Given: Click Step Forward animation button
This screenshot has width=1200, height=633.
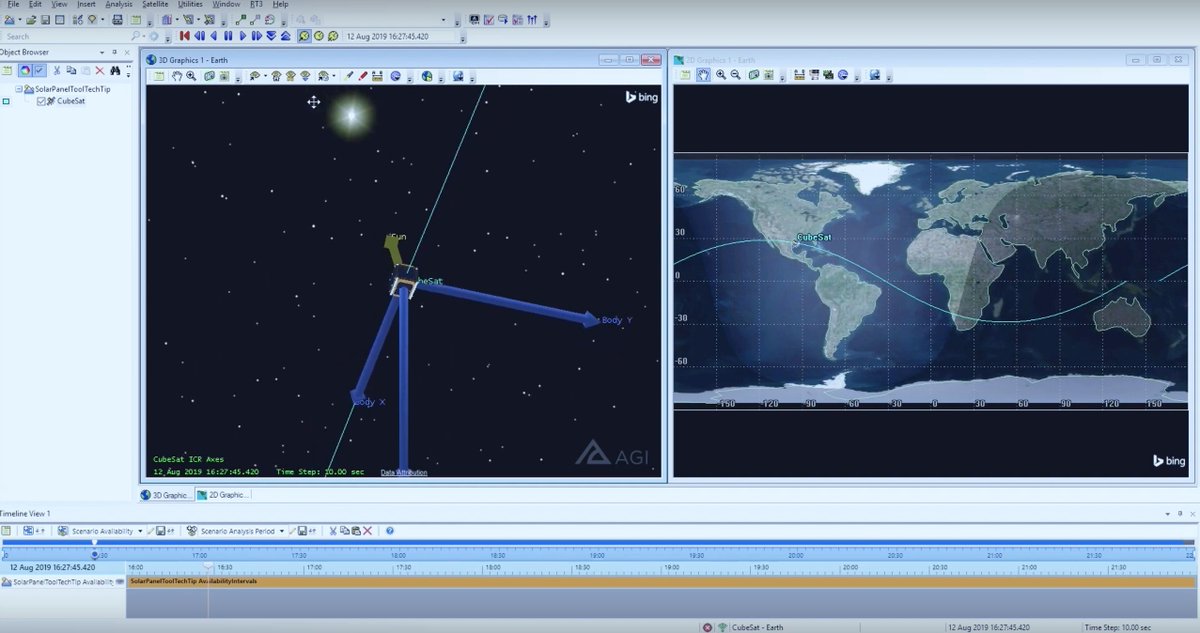Looking at the screenshot, I should [257, 36].
